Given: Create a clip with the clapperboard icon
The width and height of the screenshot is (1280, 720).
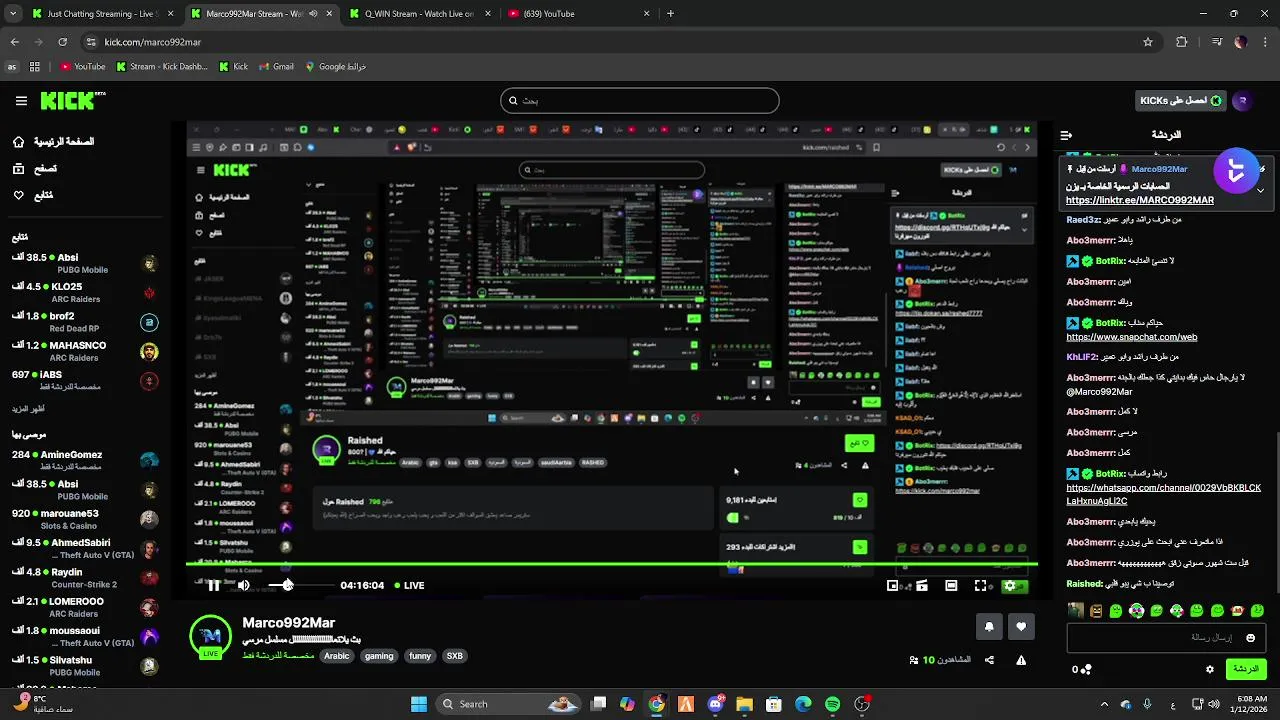Looking at the screenshot, I should [922, 586].
